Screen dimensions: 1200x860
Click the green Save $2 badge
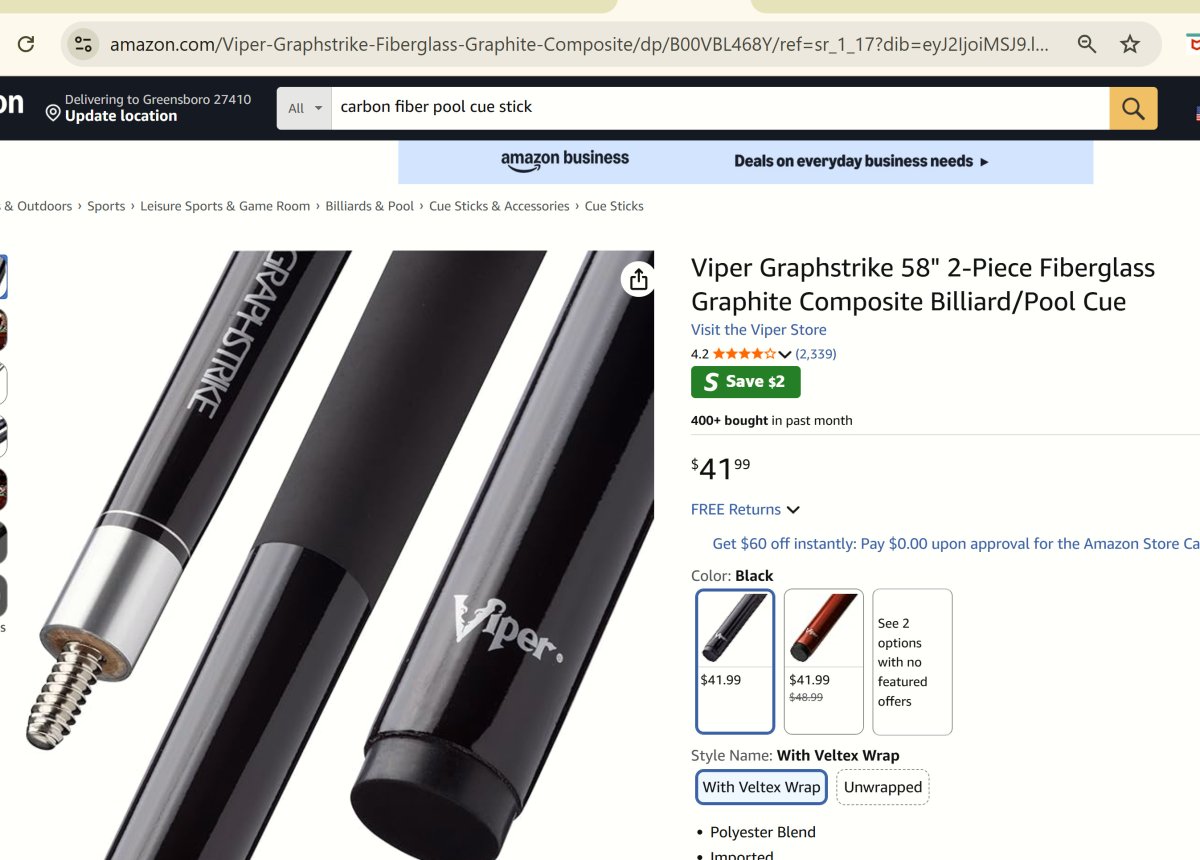tap(745, 381)
